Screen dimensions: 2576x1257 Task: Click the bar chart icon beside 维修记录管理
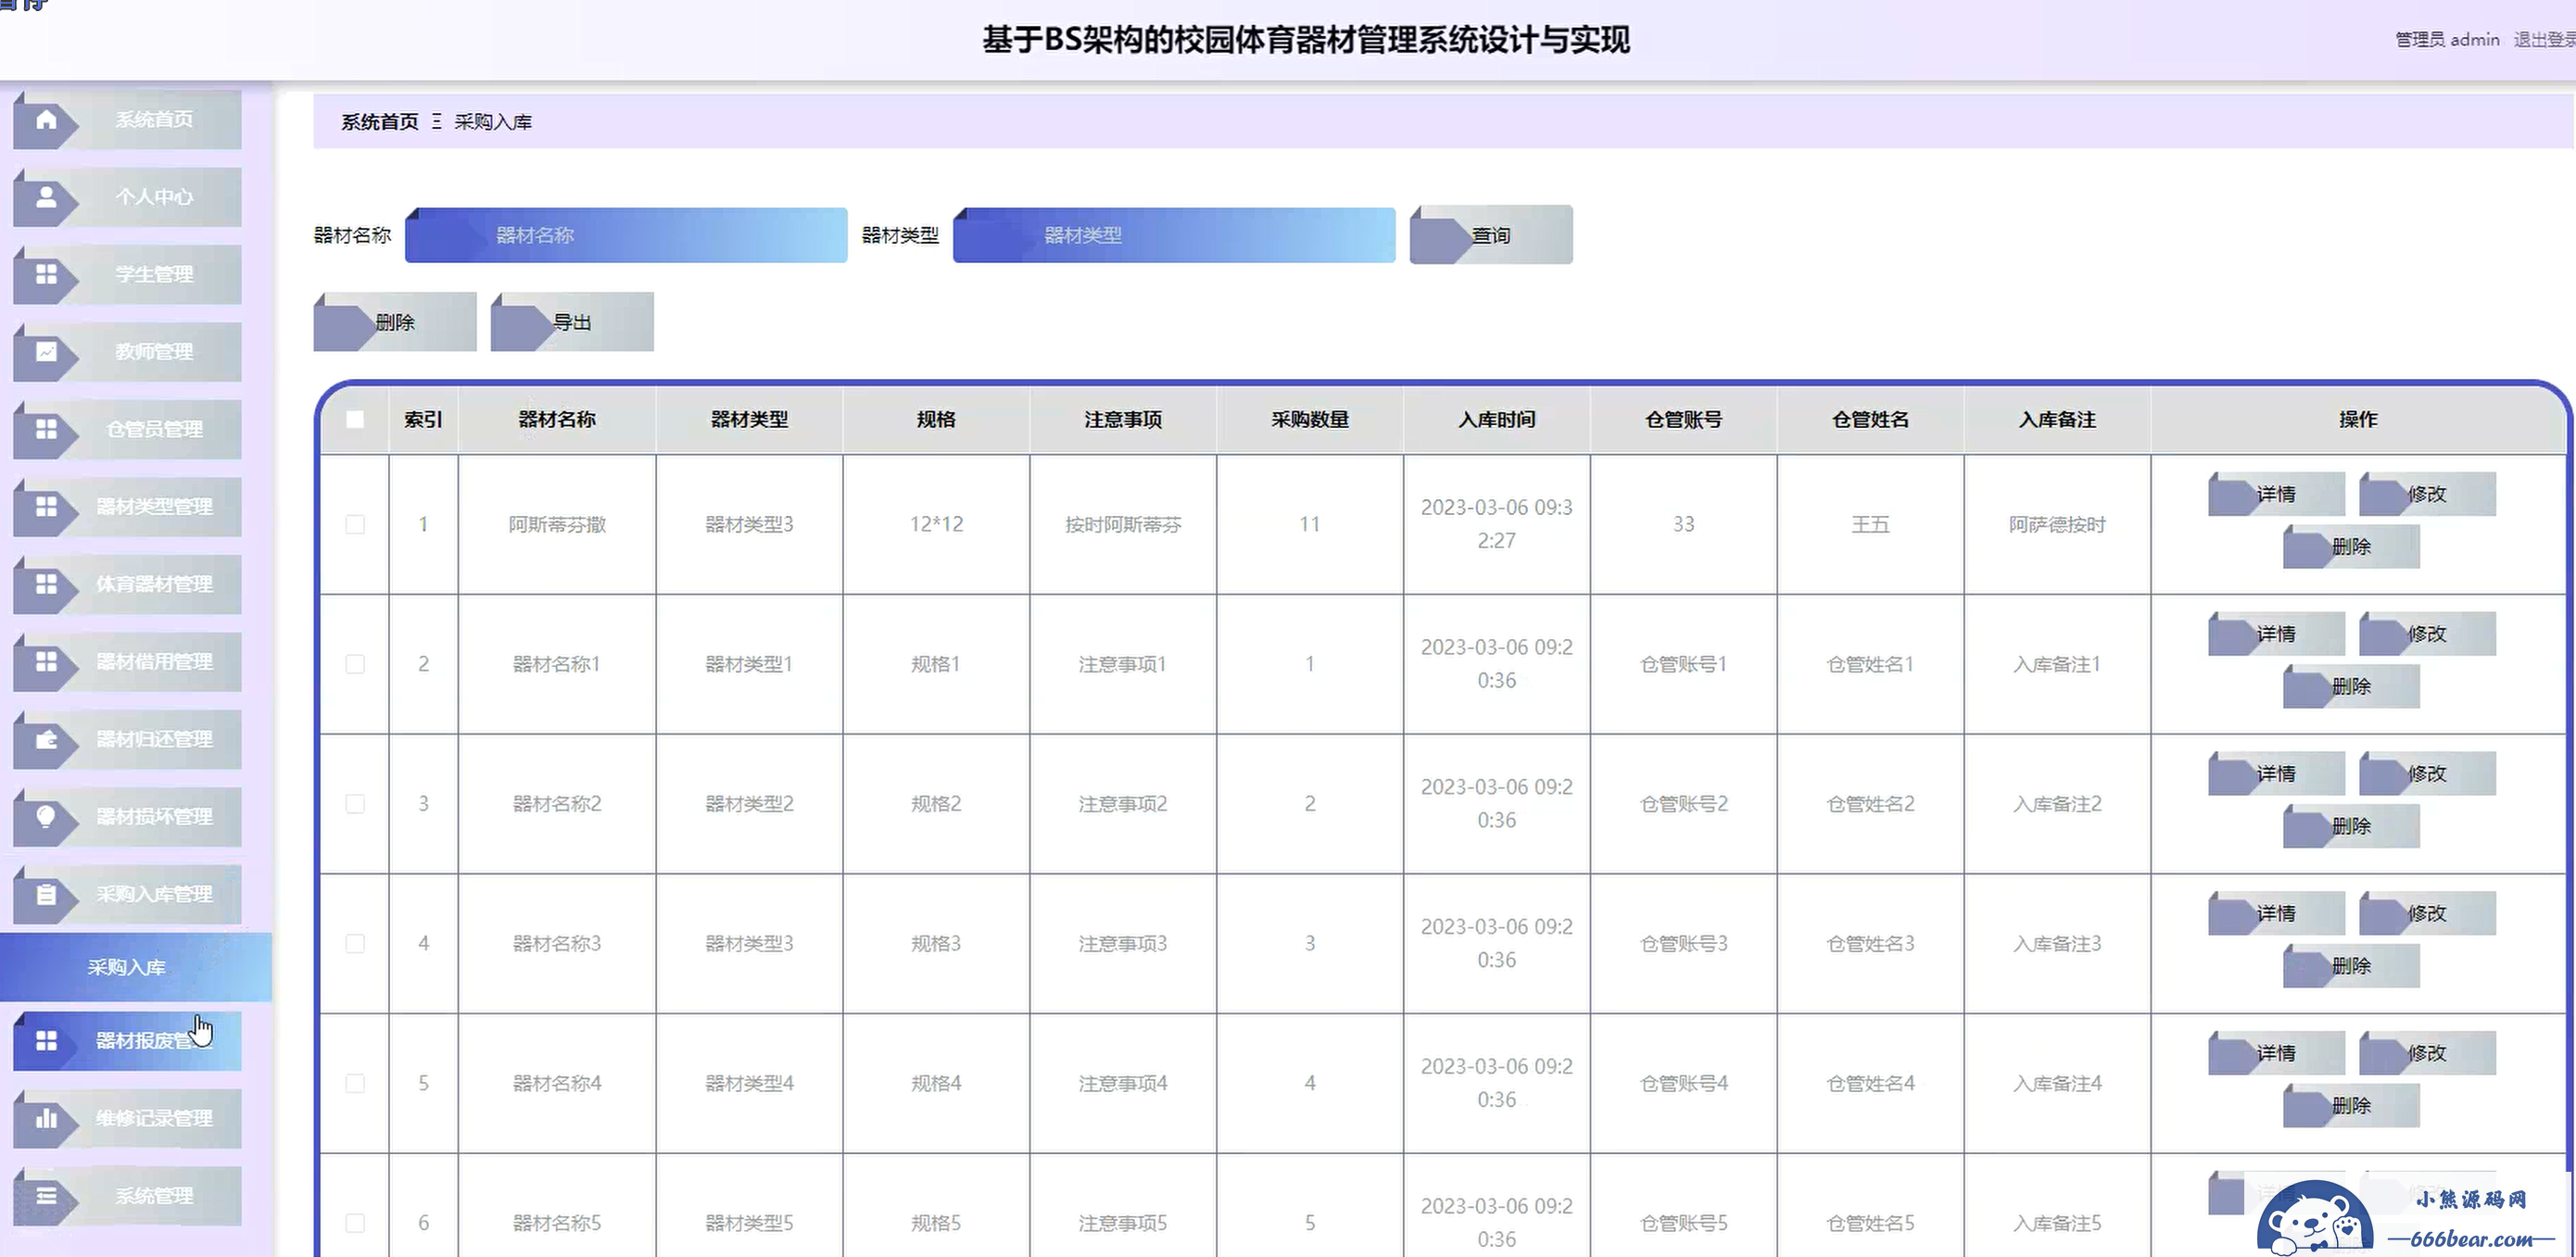(x=46, y=1118)
